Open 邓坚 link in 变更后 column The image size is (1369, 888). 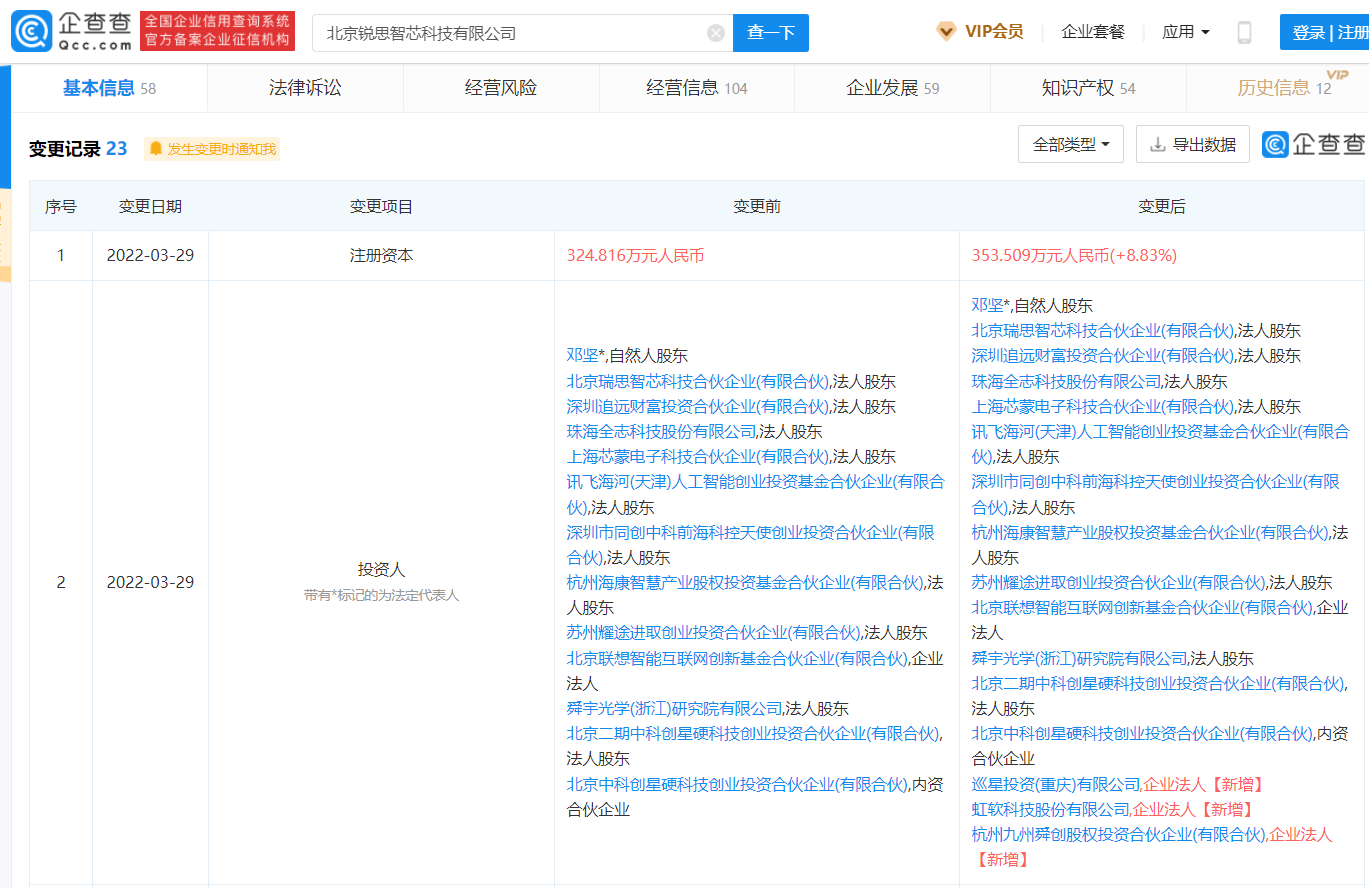tap(987, 305)
